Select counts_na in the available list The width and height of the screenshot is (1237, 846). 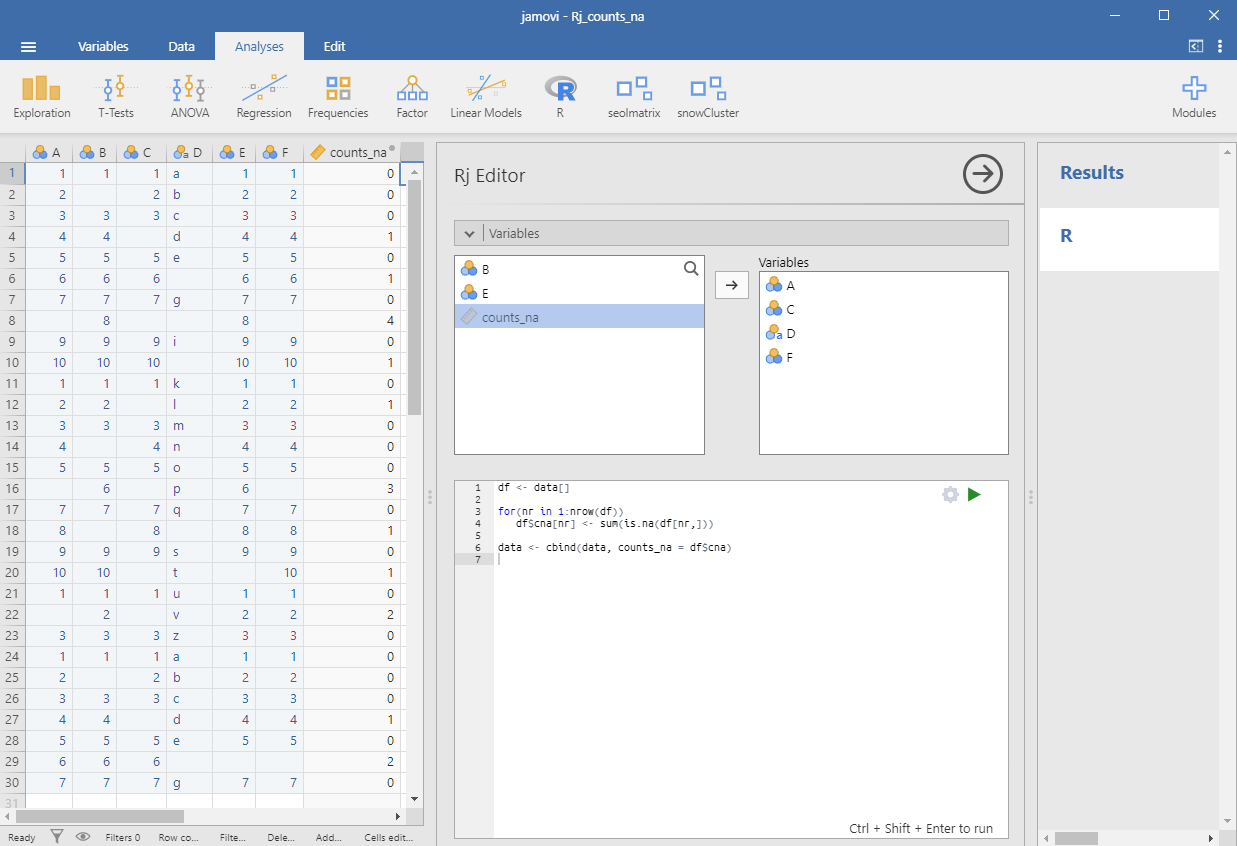pos(579,317)
